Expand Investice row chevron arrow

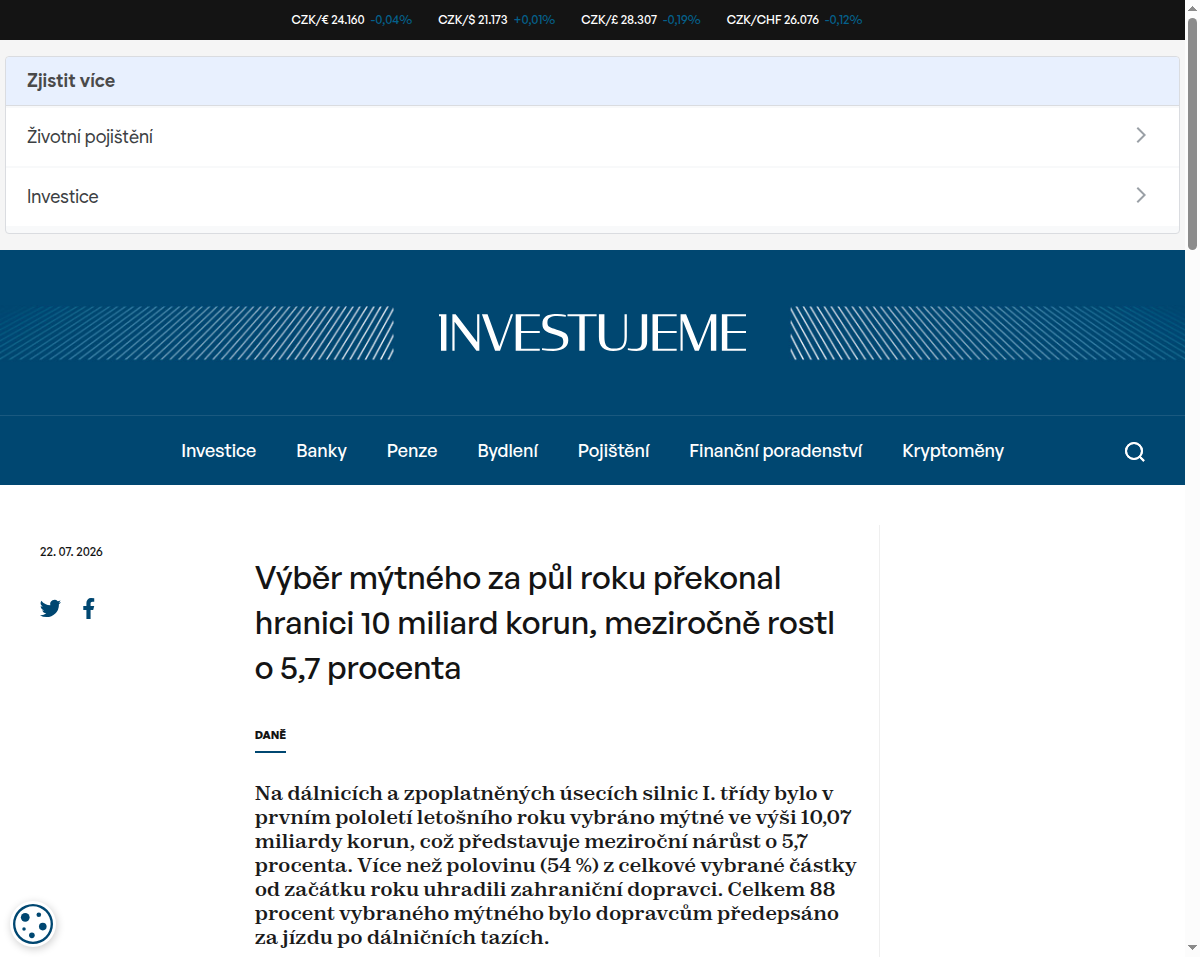coord(1141,195)
